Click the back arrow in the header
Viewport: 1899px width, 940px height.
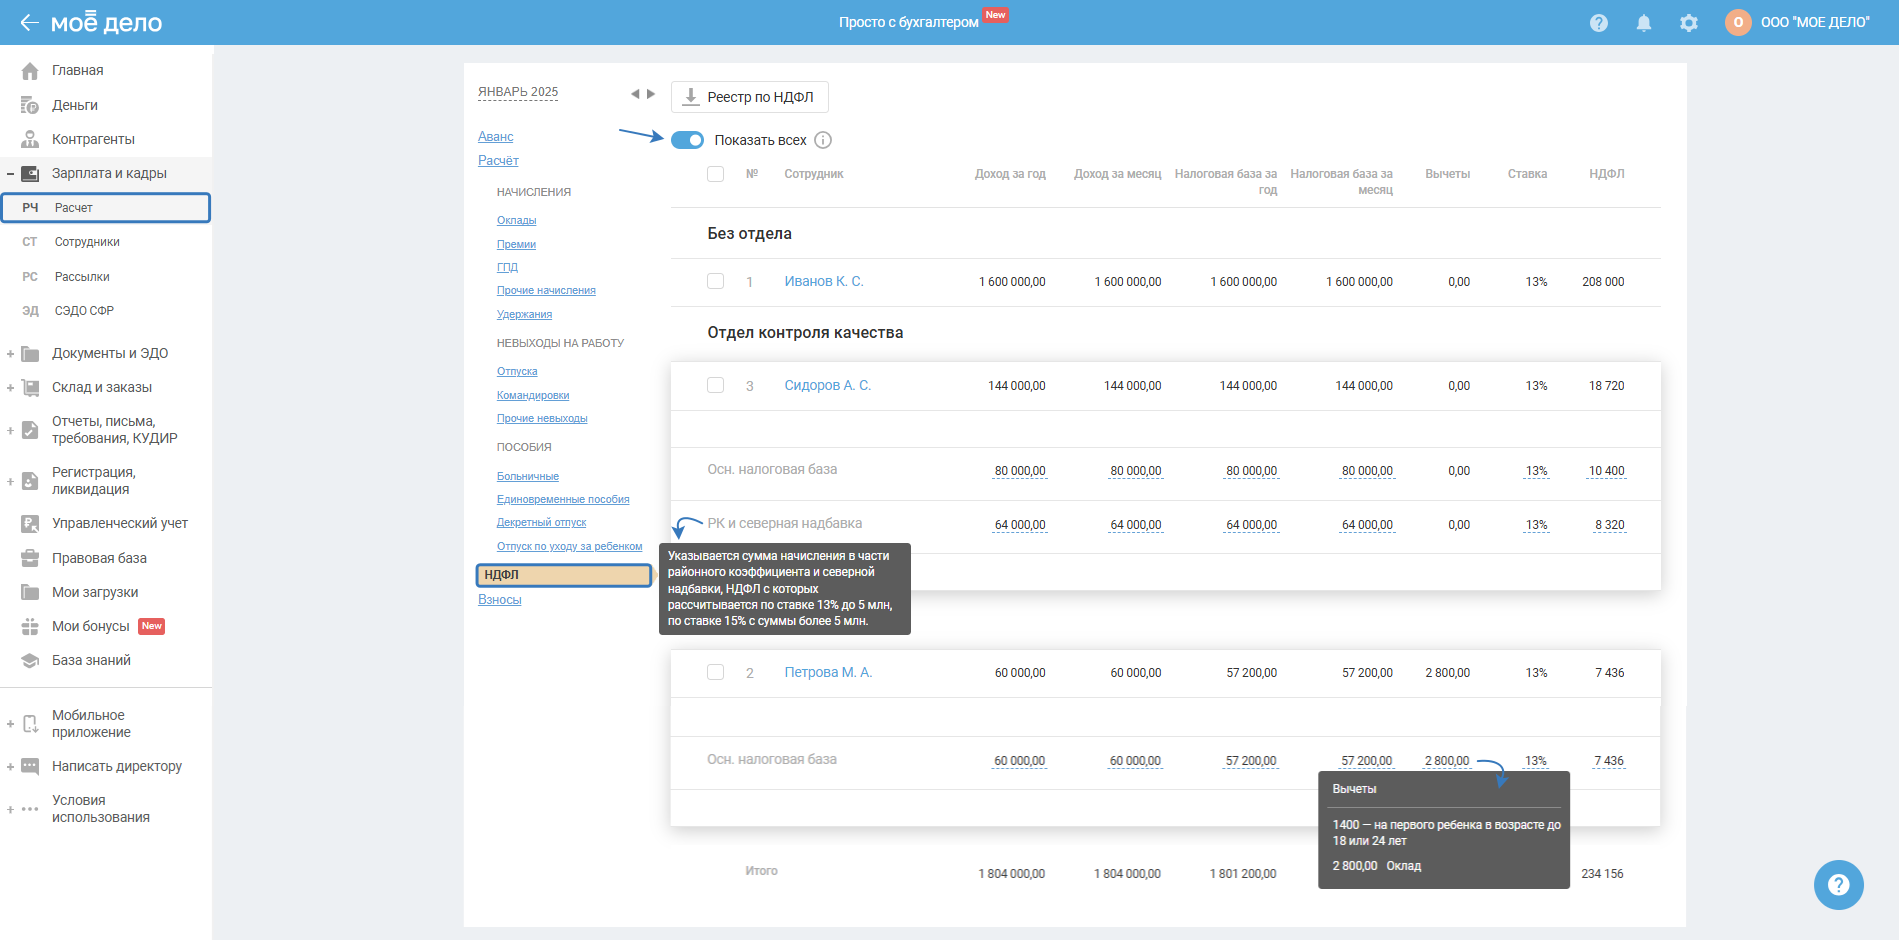(x=29, y=22)
